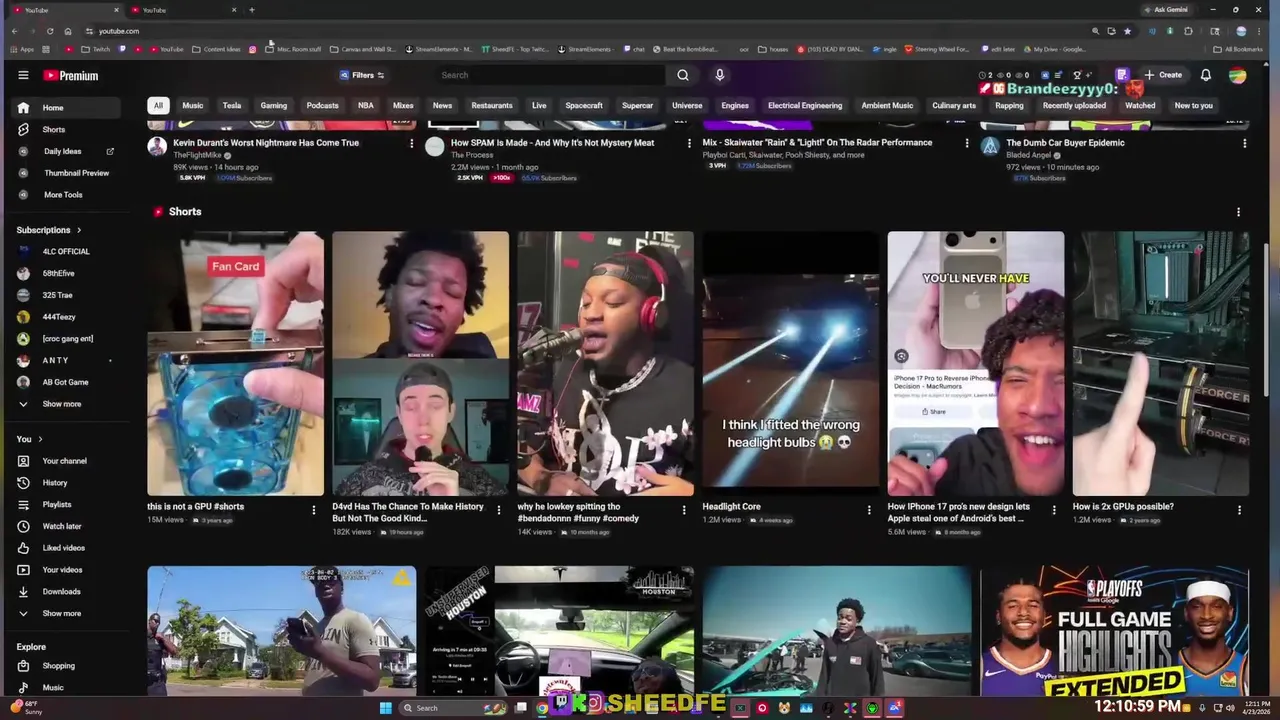Open the YouTube hamburger guide menu
The height and width of the screenshot is (720, 1280).
click(23, 75)
